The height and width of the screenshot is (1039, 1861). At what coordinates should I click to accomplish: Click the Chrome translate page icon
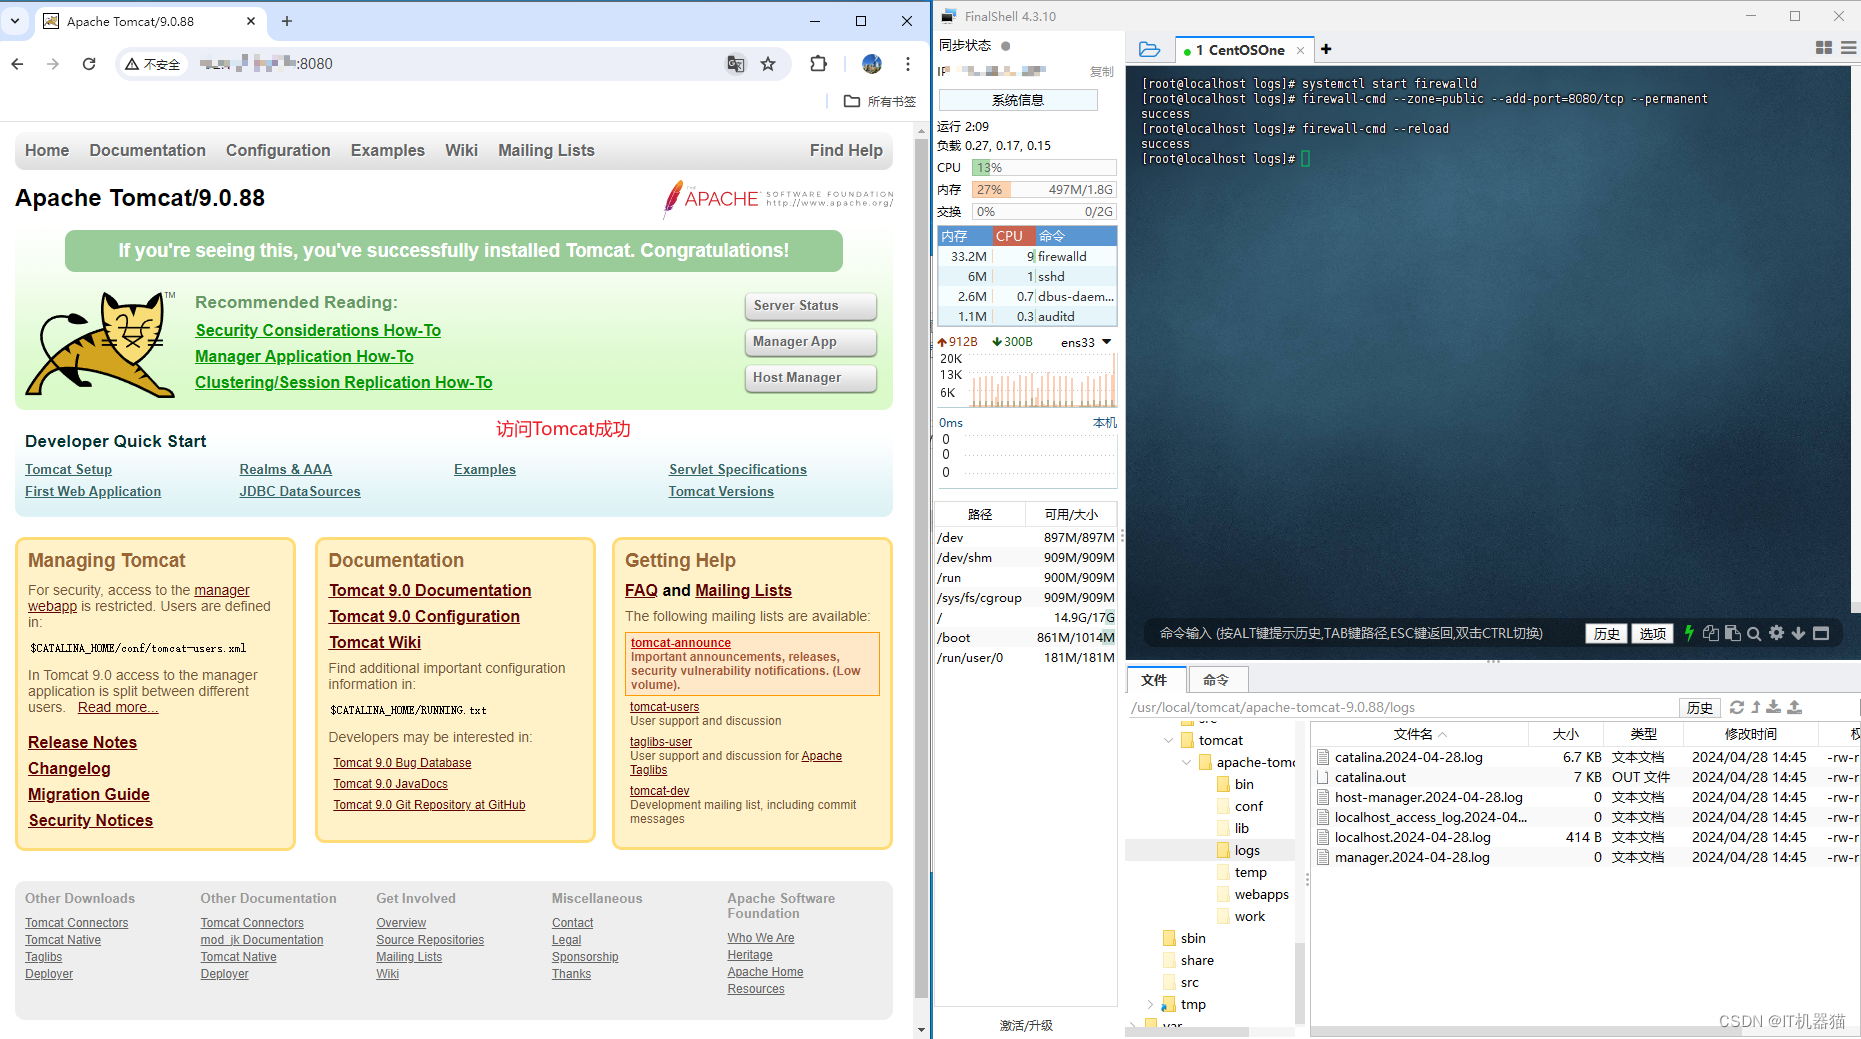coord(736,64)
